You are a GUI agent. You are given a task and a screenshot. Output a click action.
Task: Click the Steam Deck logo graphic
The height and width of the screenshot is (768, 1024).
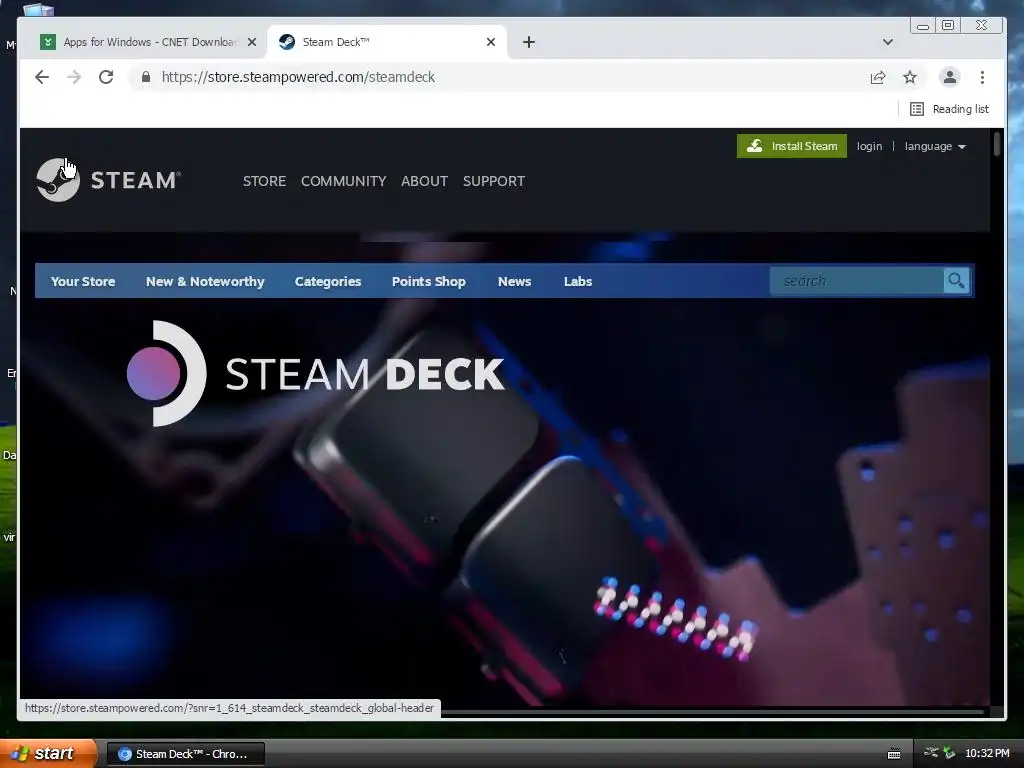click(315, 374)
